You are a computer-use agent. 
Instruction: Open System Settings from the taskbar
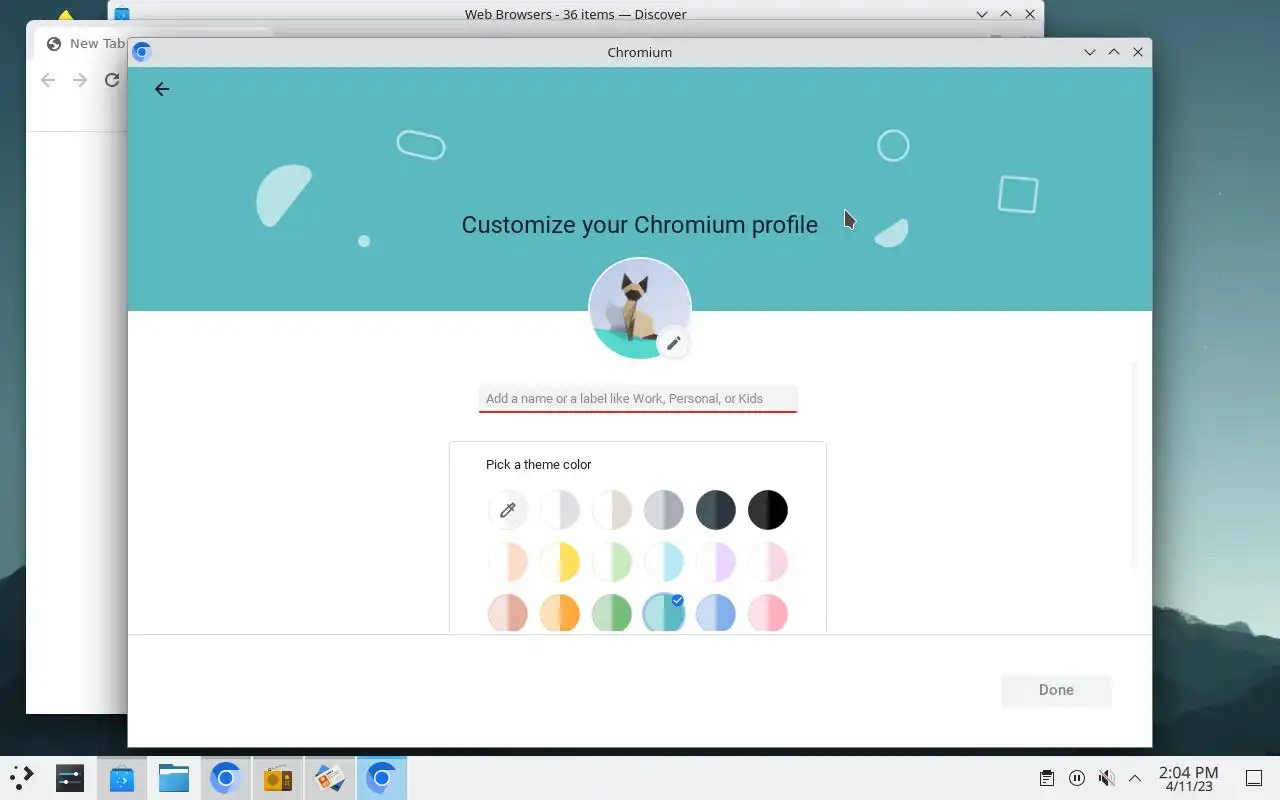click(x=70, y=777)
